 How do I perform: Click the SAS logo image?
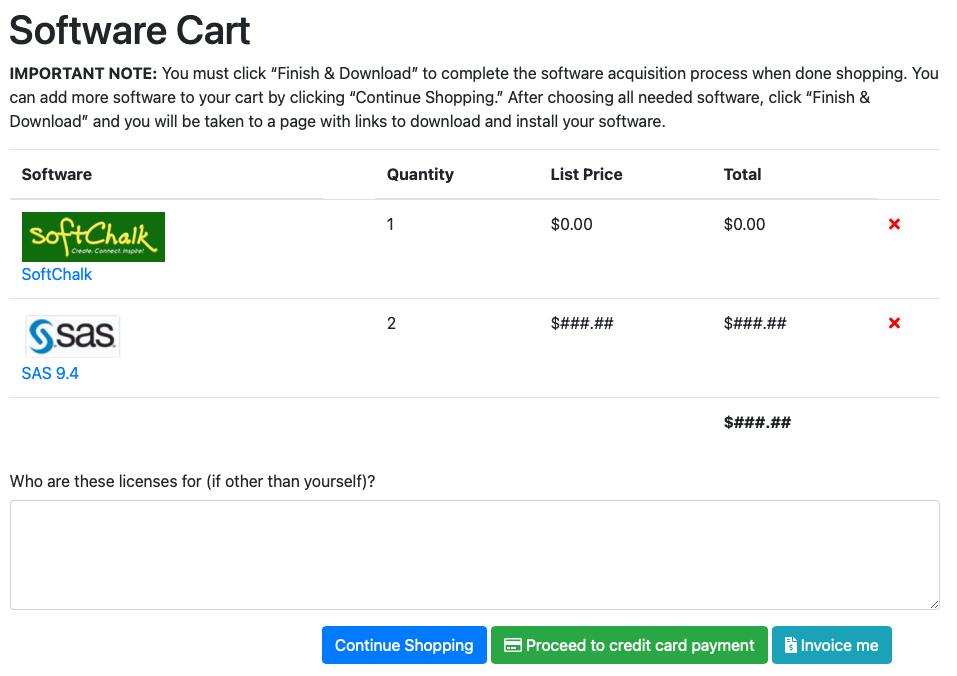pyautogui.click(x=73, y=336)
